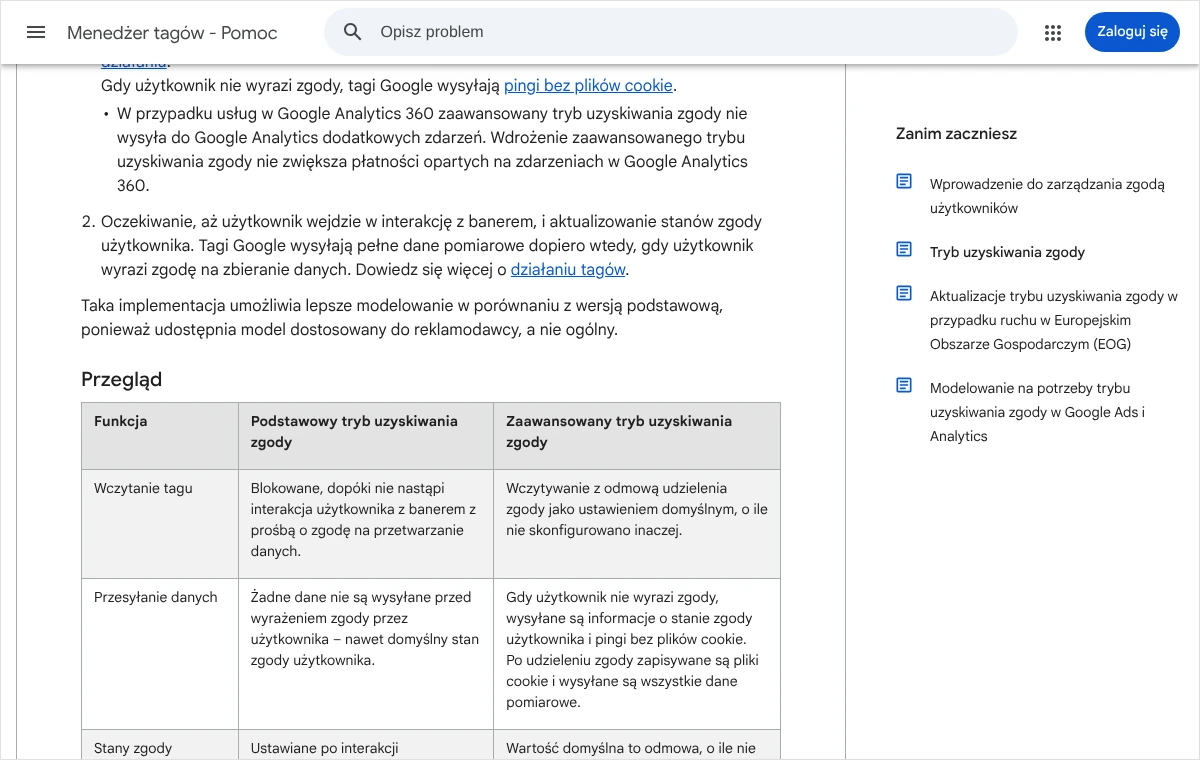Click cell starting Wczytywanie z odmową udzielenia
Image resolution: width=1200 pixels, height=760 pixels.
pyautogui.click(x=637, y=524)
